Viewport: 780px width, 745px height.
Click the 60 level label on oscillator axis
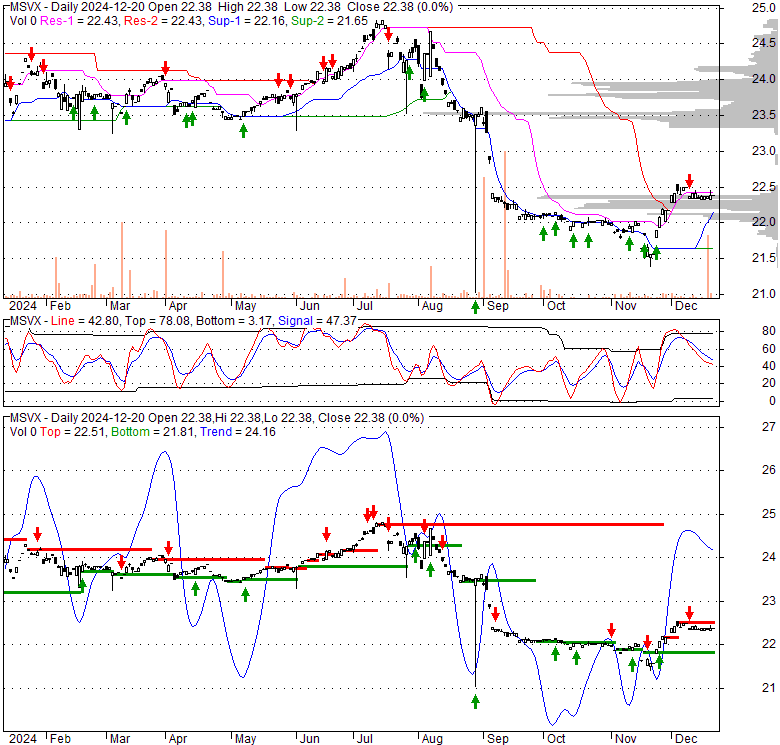coord(769,349)
